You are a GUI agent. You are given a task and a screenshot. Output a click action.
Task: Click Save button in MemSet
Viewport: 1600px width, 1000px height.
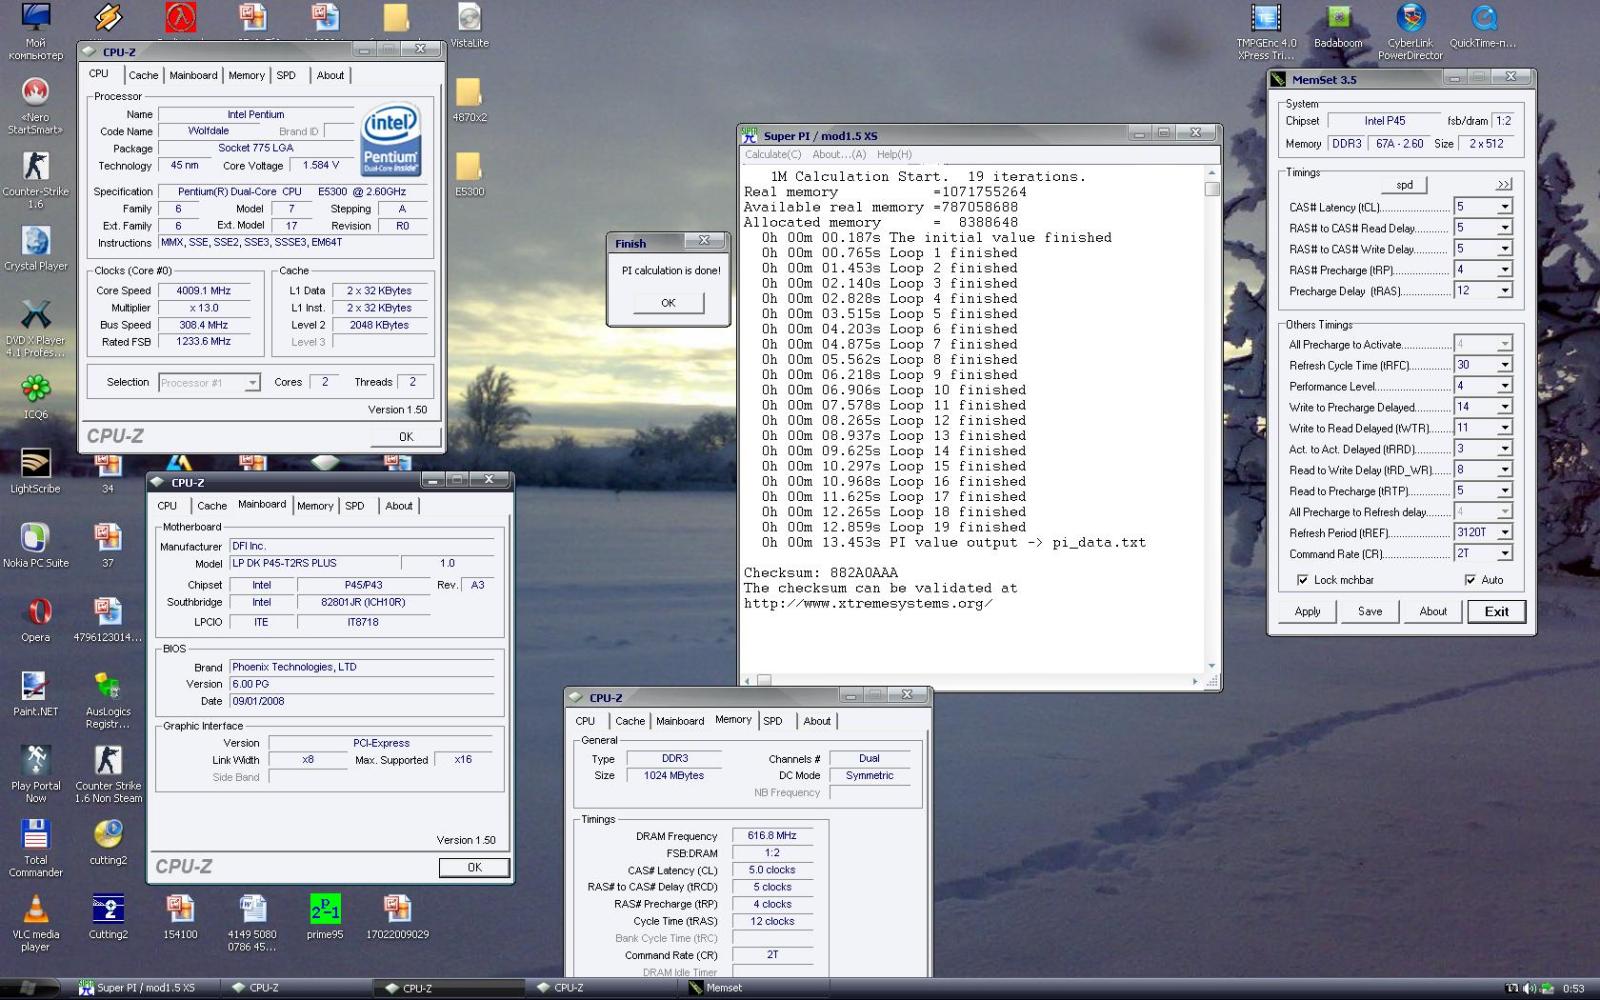click(x=1370, y=612)
